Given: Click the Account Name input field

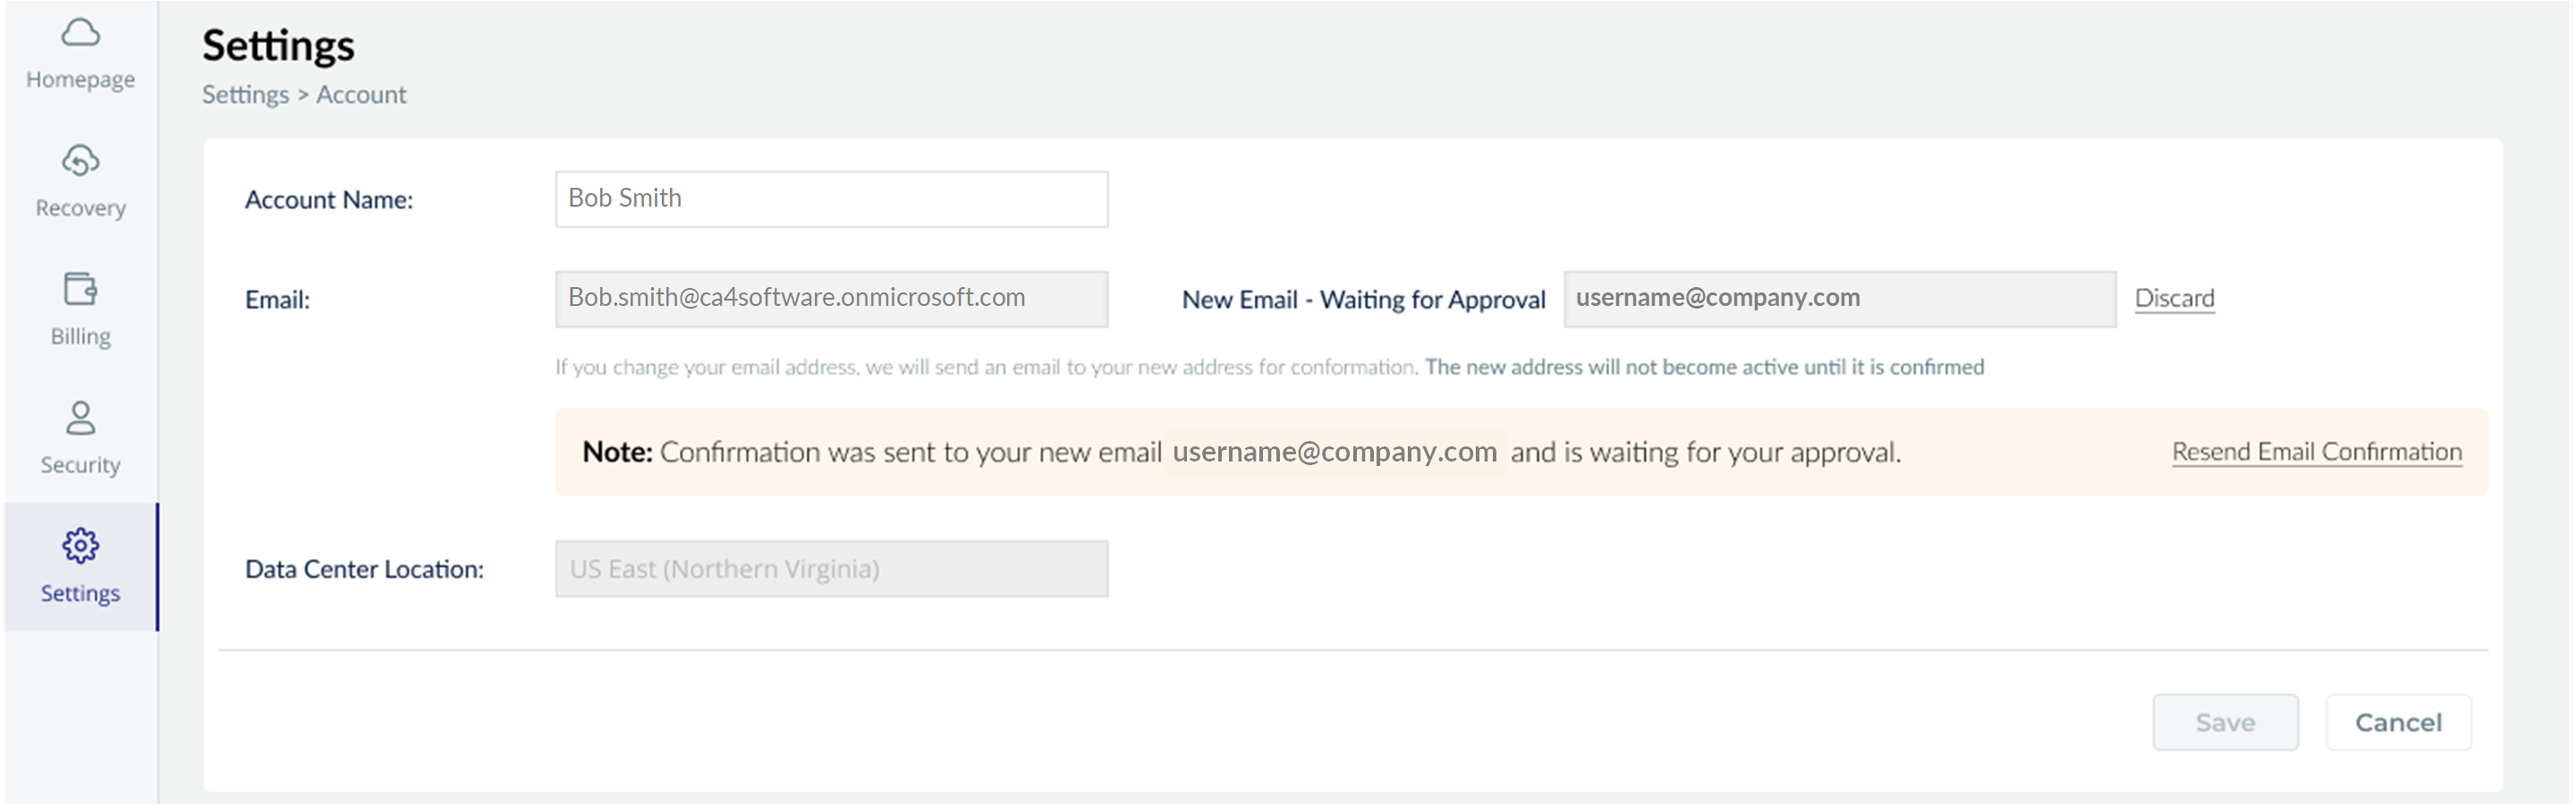Looking at the screenshot, I should point(831,198).
